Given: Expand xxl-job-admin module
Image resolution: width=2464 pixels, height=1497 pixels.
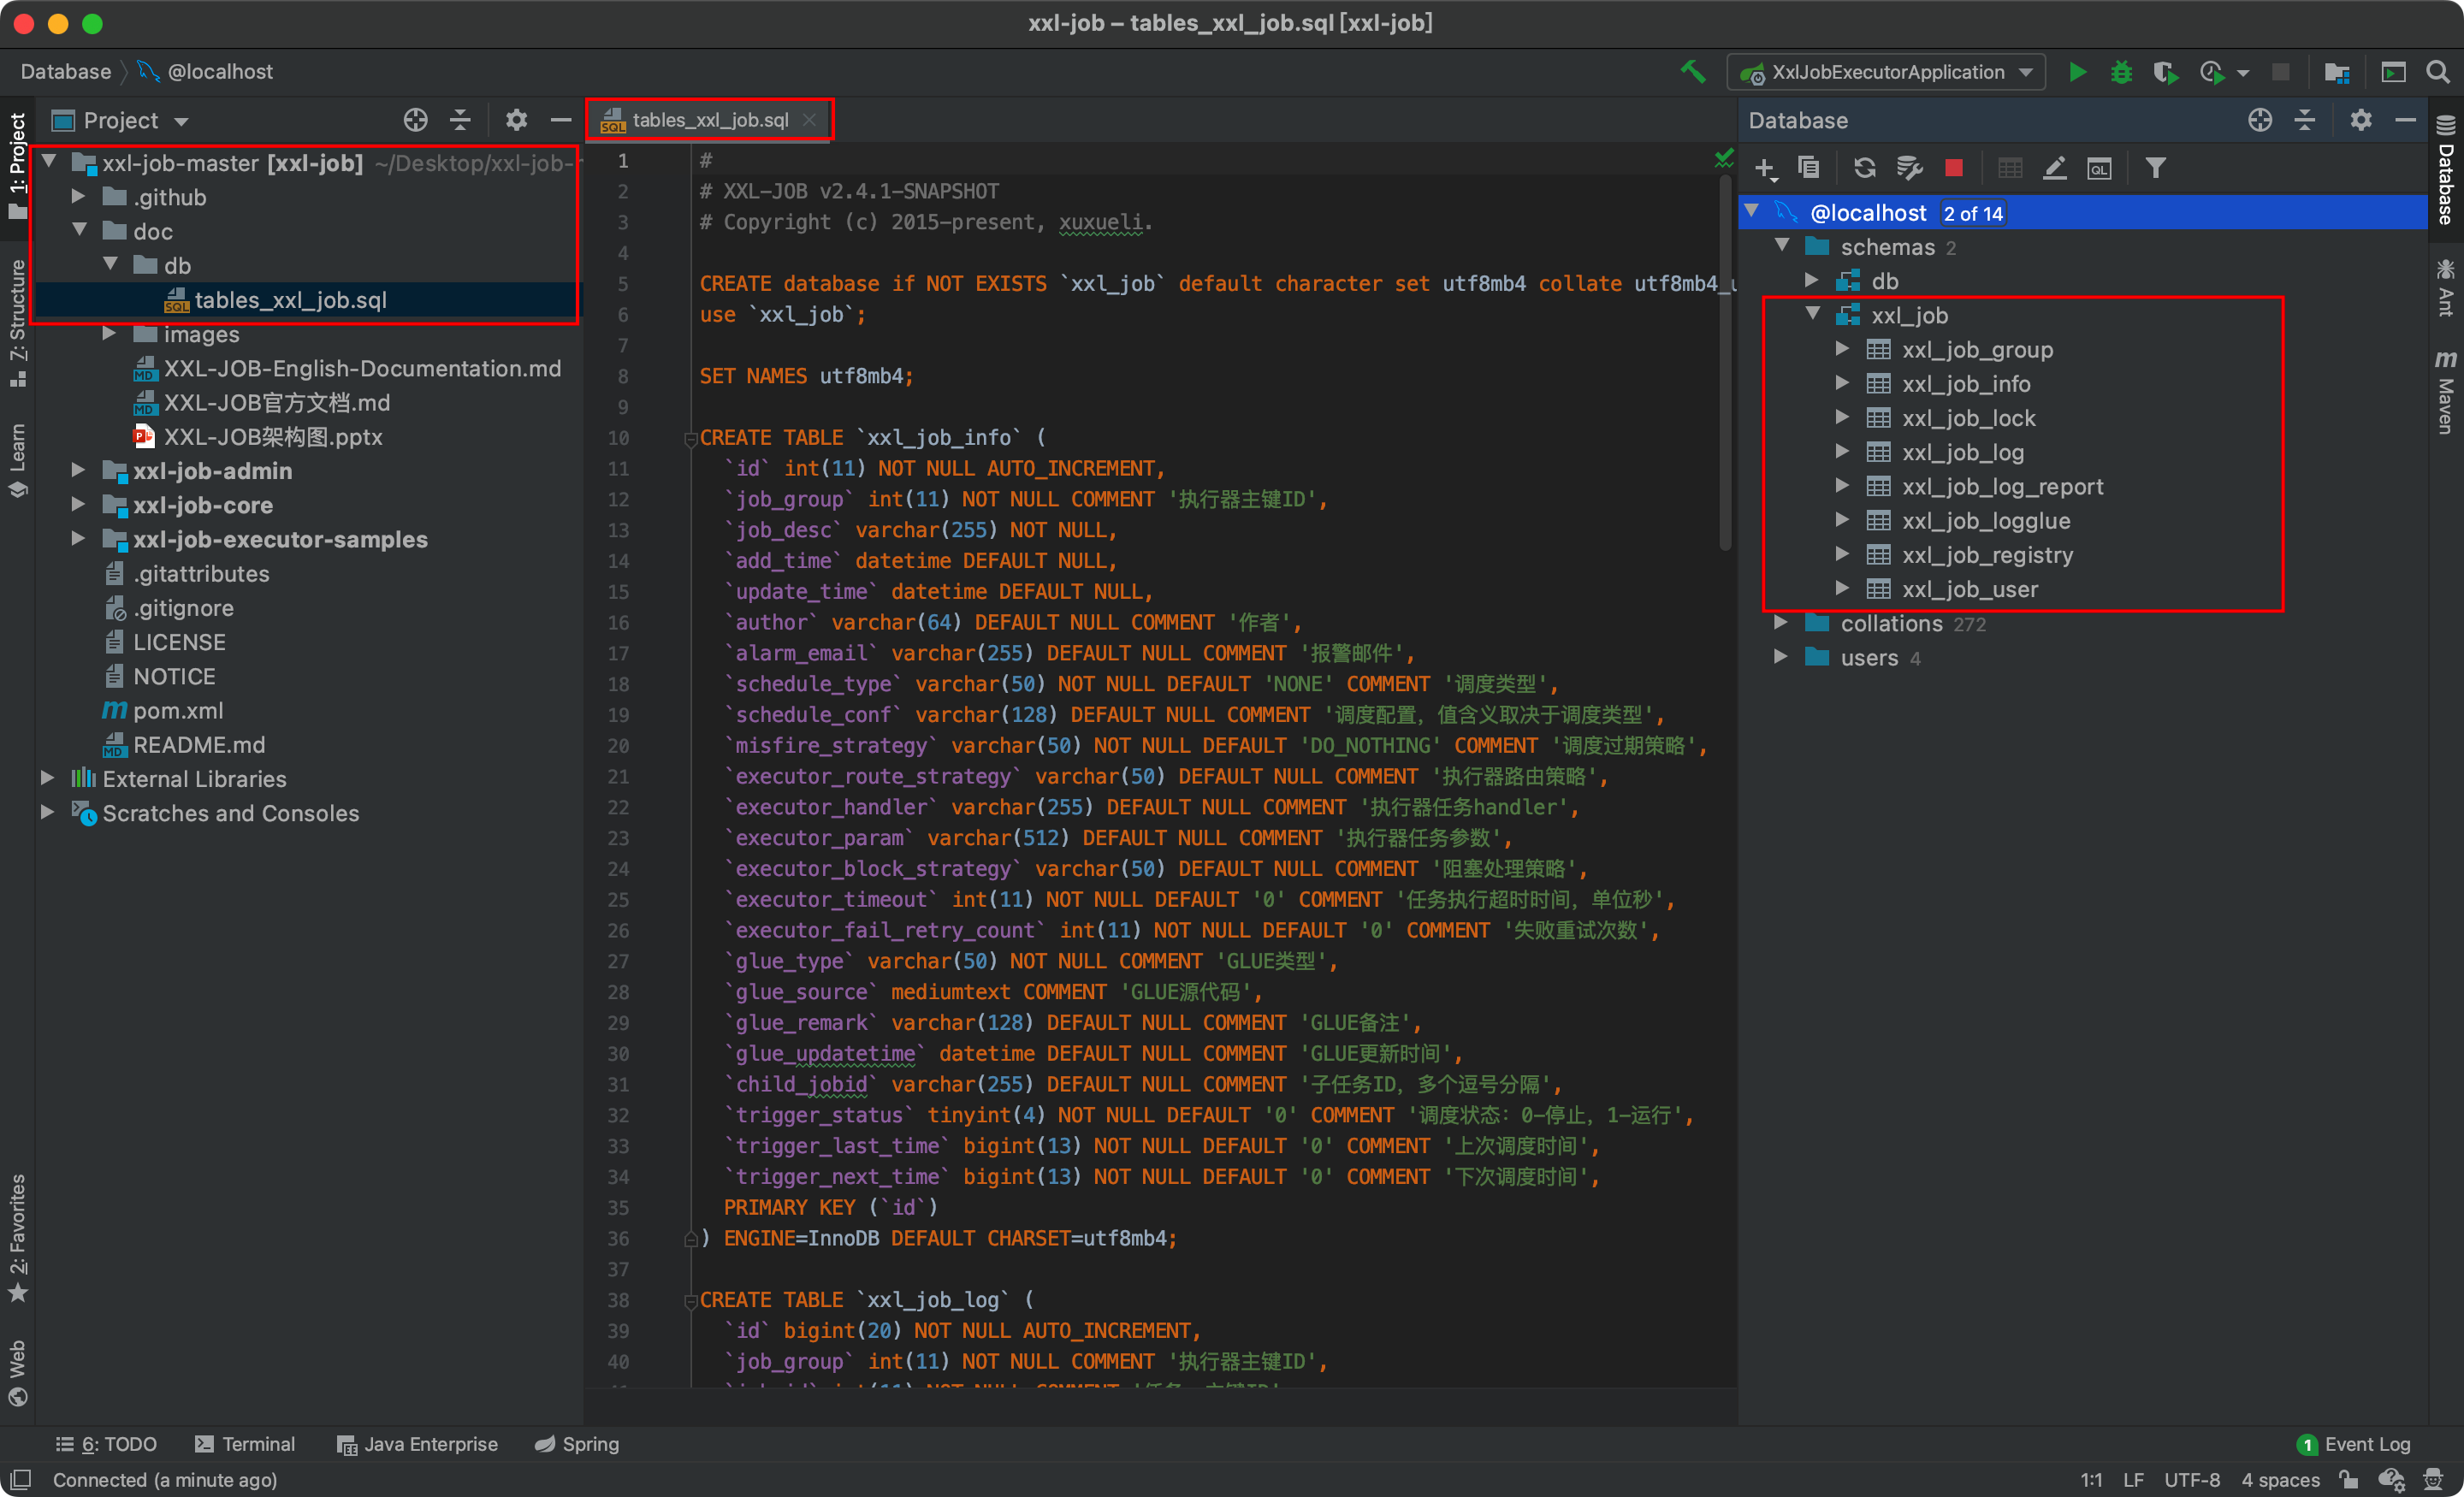Looking at the screenshot, I should pos(78,471).
